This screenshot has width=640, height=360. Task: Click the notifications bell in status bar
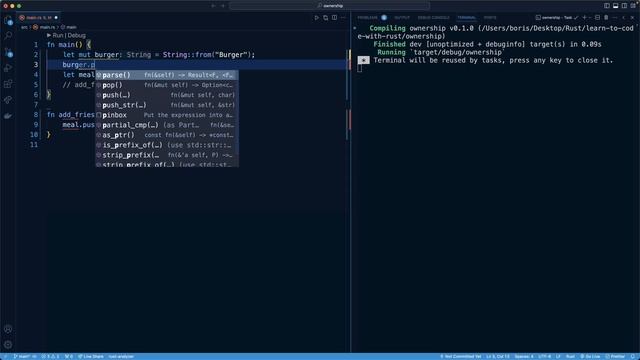pos(633,356)
